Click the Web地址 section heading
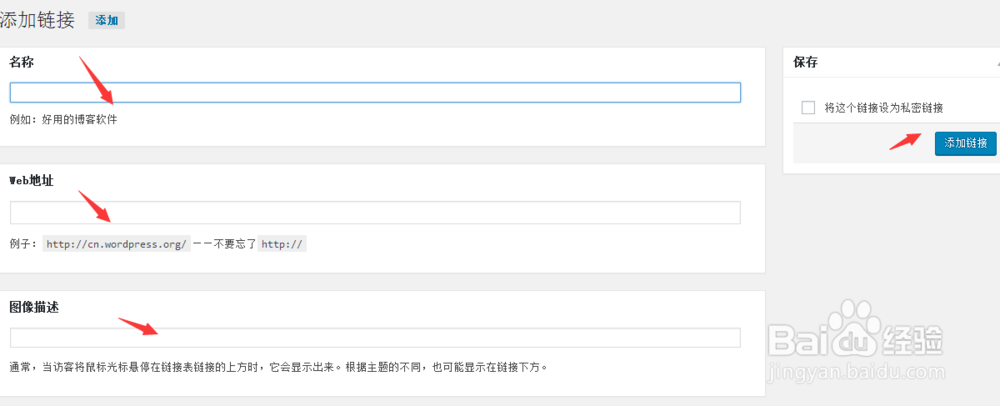This screenshot has width=1000, height=406. pyautogui.click(x=31, y=181)
